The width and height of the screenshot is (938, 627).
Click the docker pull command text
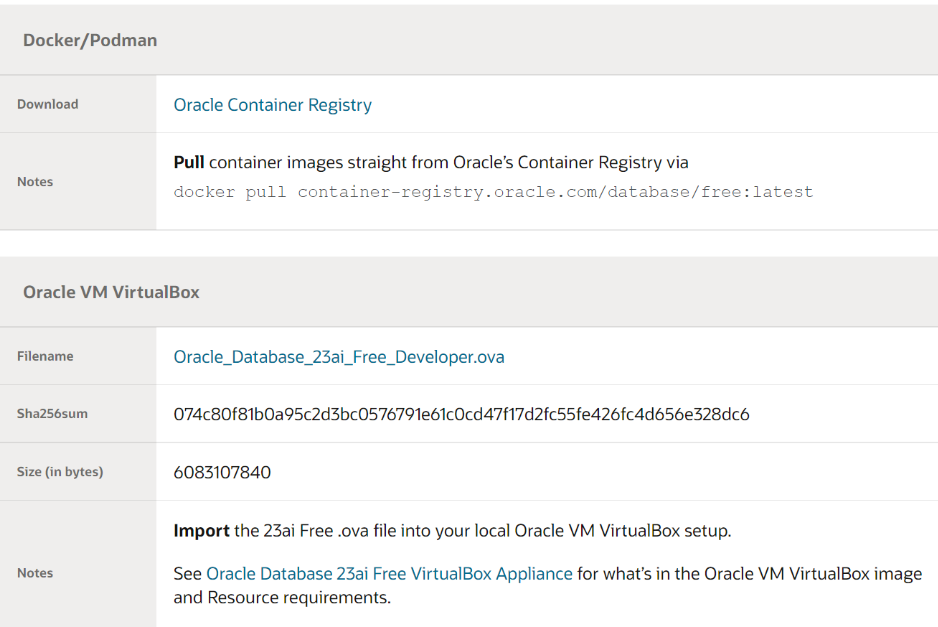tap(493, 192)
